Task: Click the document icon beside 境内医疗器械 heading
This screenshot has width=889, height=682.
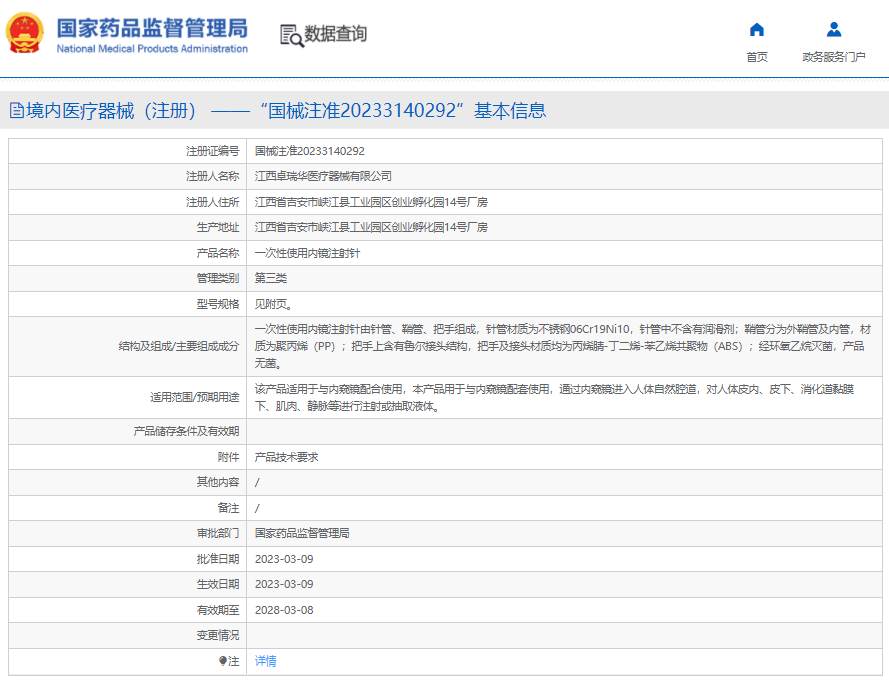Action: [x=17, y=111]
